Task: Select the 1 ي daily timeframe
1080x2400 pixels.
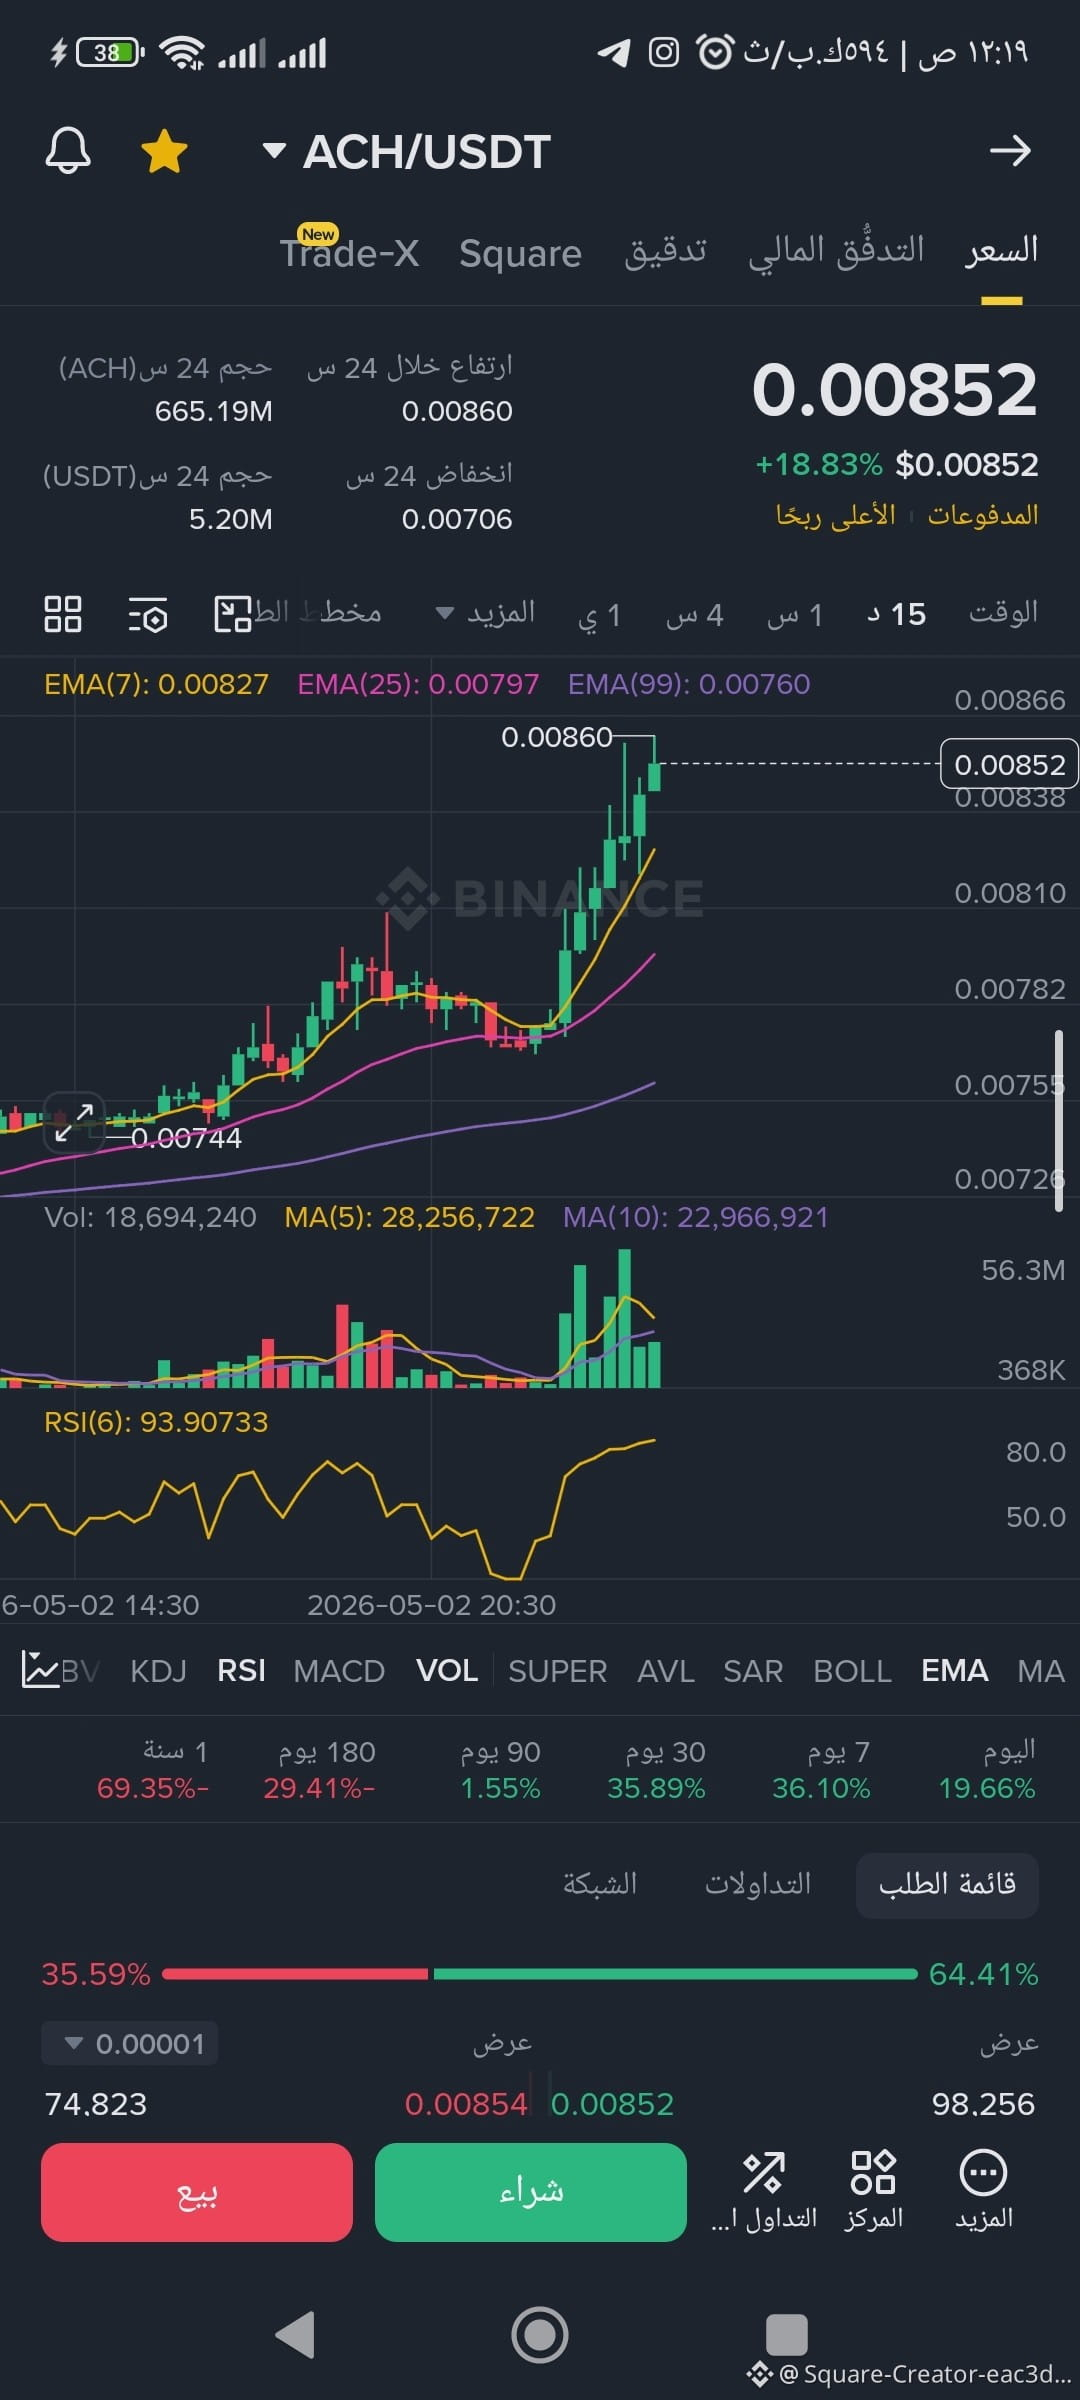Action: click(600, 614)
